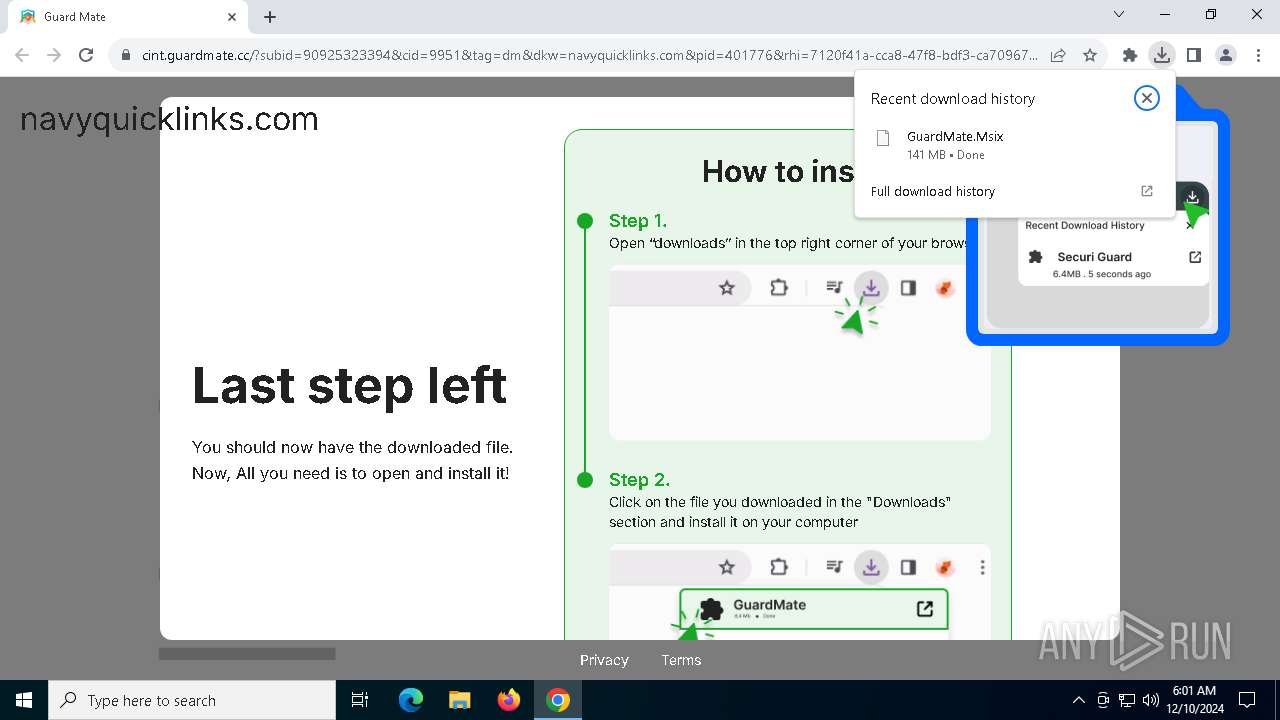Close the Recent download history popup

click(1147, 98)
